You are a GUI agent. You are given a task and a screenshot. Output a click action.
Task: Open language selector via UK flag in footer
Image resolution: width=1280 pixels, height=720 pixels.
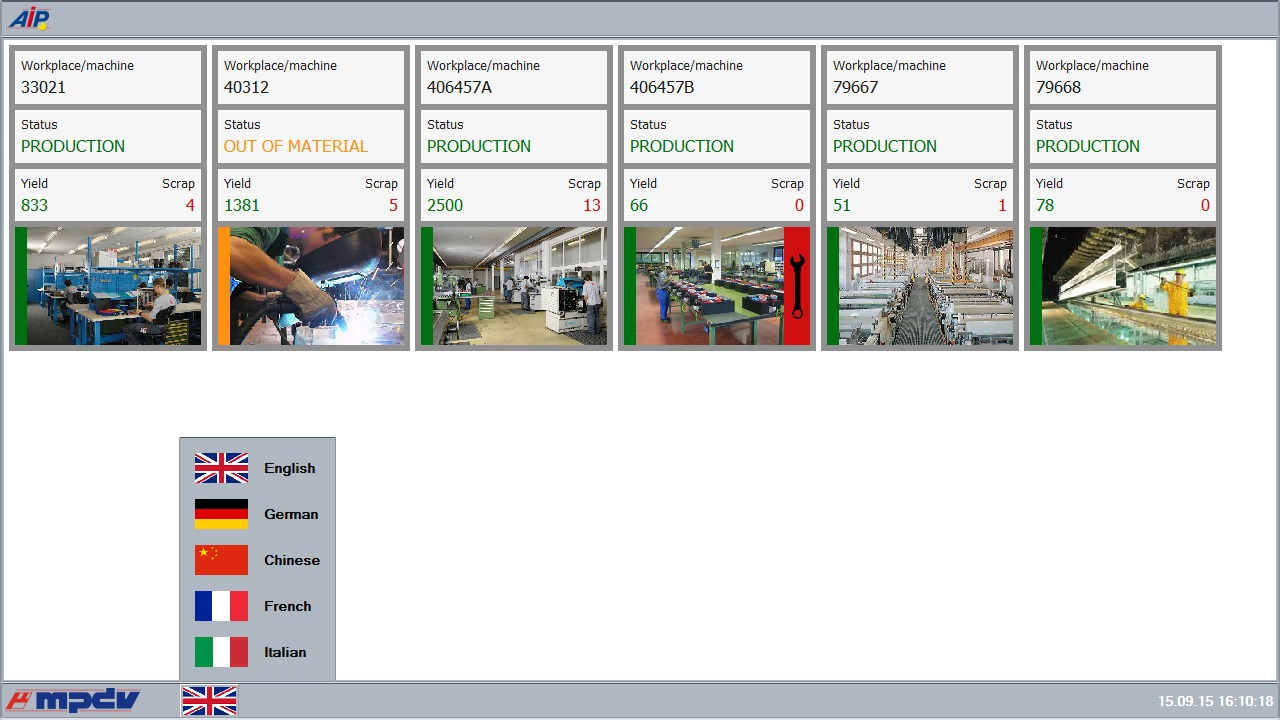coord(209,700)
